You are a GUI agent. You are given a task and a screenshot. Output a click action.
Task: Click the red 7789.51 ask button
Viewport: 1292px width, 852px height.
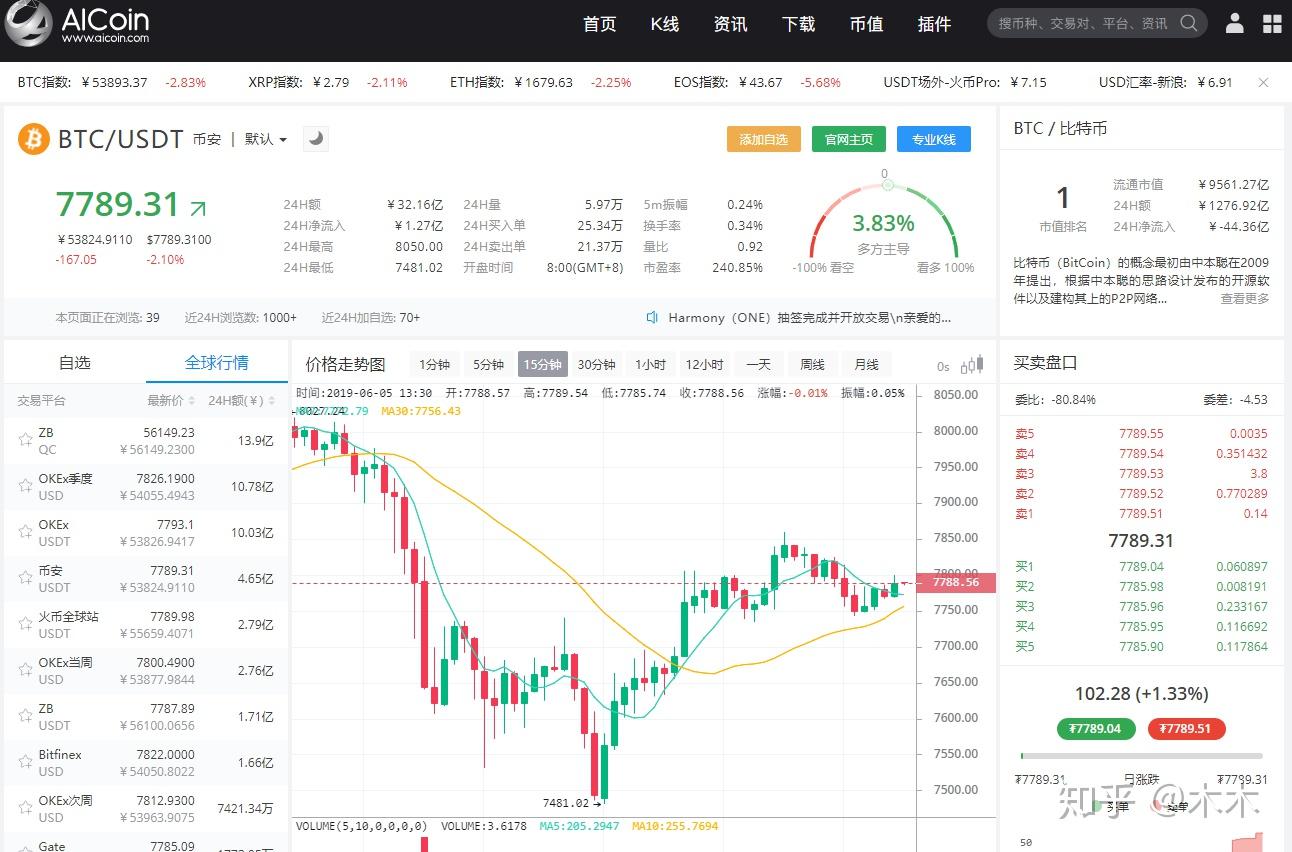(x=1186, y=728)
